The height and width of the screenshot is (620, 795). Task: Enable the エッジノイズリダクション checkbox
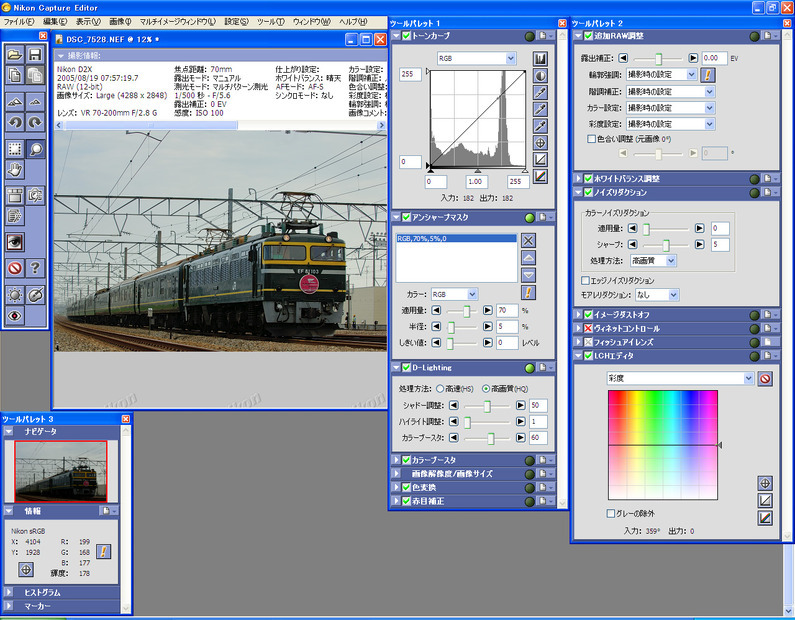click(x=585, y=280)
